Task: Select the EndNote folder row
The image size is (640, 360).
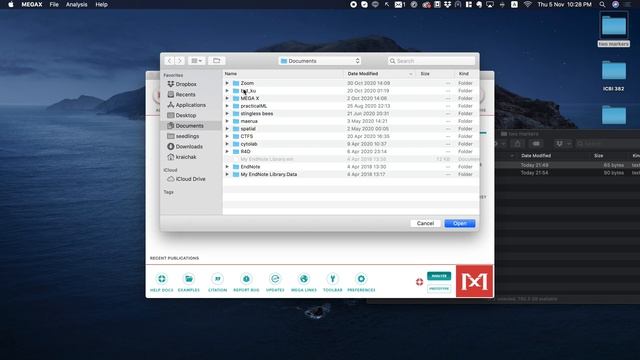Action: (351, 167)
